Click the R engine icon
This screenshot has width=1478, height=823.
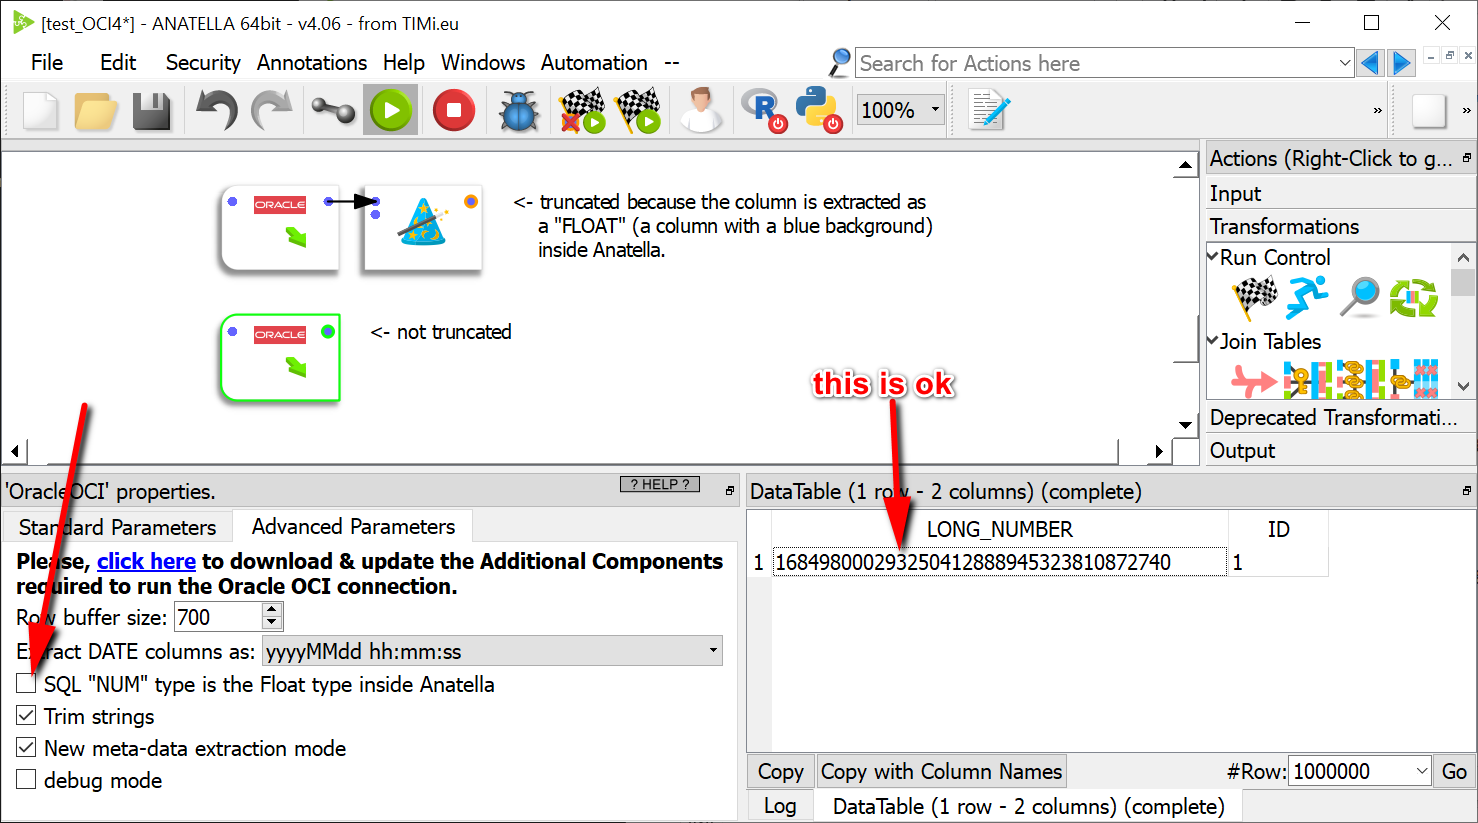[x=763, y=109]
